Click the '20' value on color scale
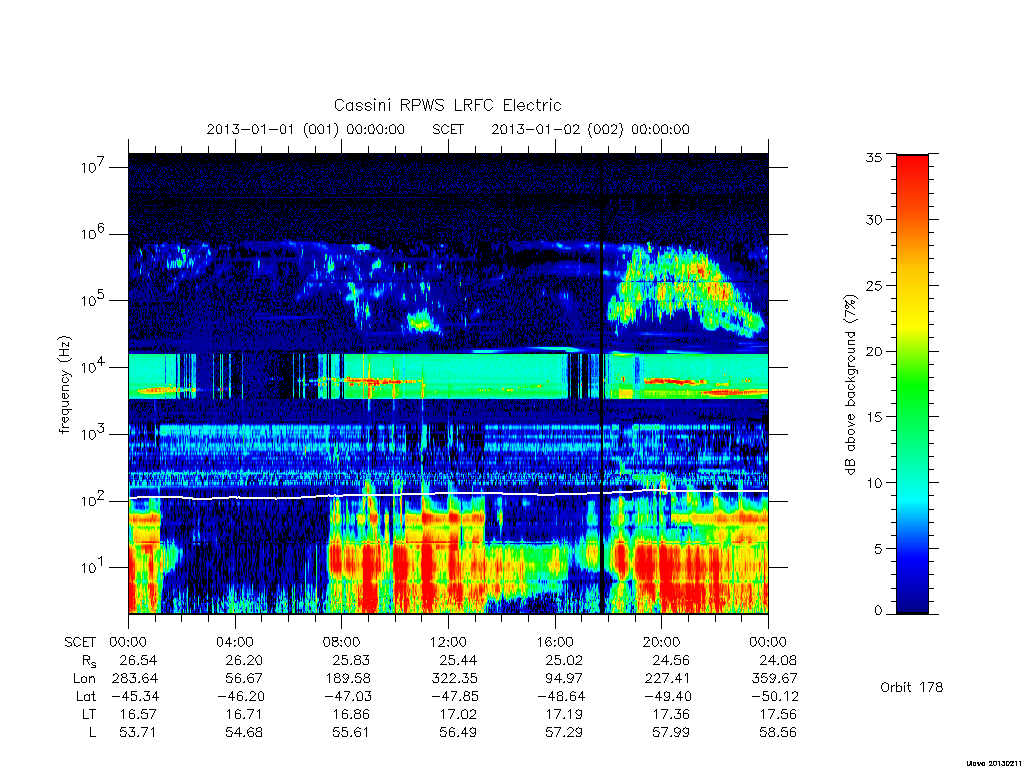1024x768 pixels. [873, 351]
